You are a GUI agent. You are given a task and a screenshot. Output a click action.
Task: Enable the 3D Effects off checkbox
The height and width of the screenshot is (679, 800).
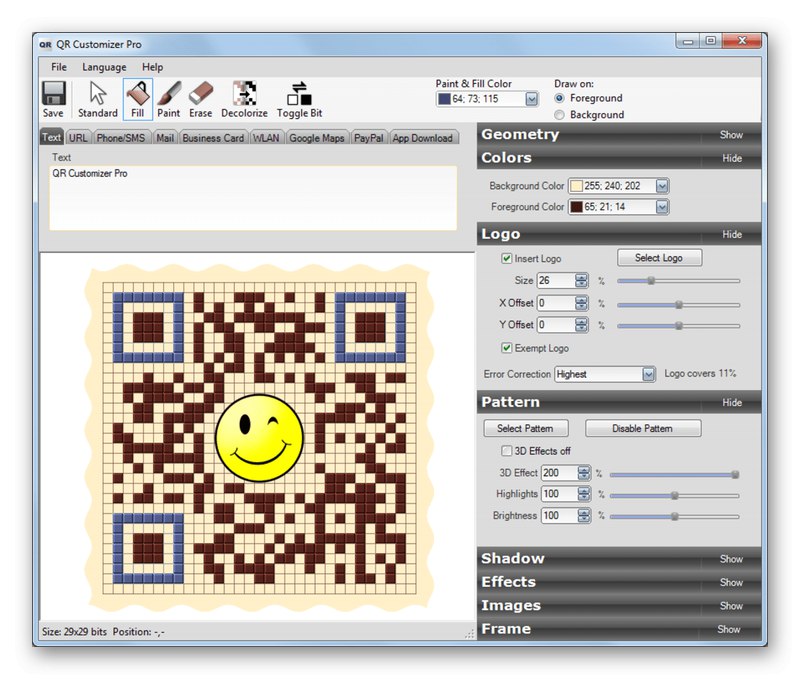click(x=508, y=451)
